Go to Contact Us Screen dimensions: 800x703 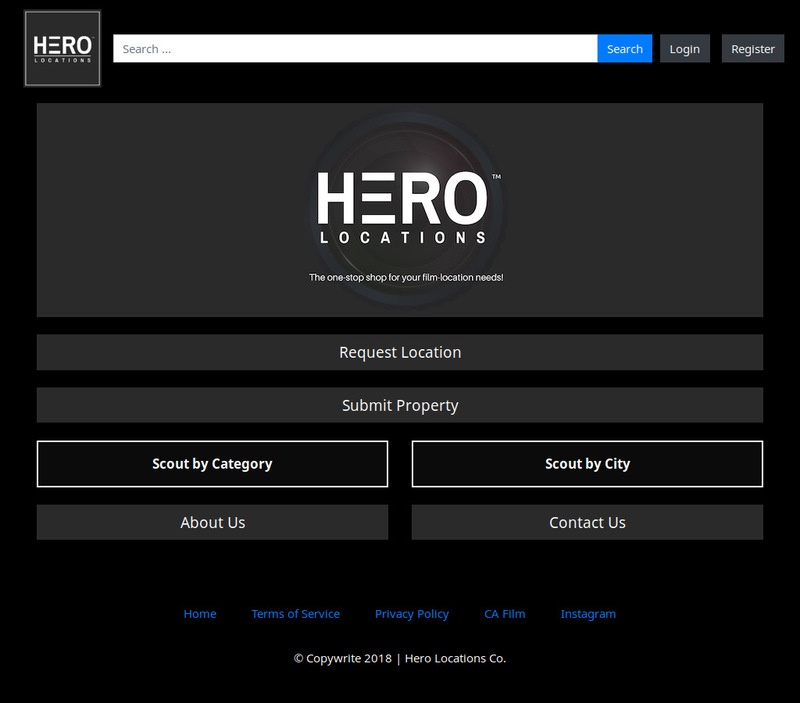[587, 522]
